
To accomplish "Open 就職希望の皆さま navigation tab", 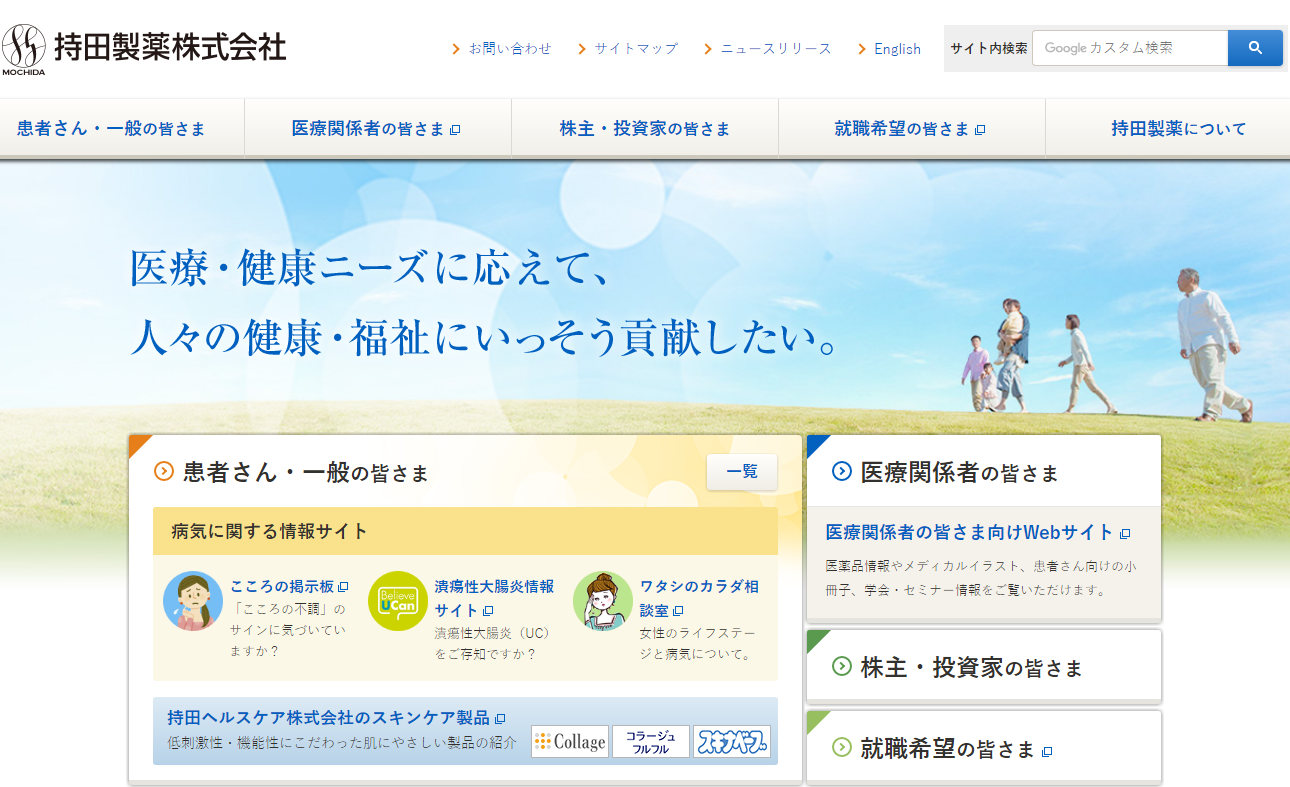I will [x=912, y=128].
